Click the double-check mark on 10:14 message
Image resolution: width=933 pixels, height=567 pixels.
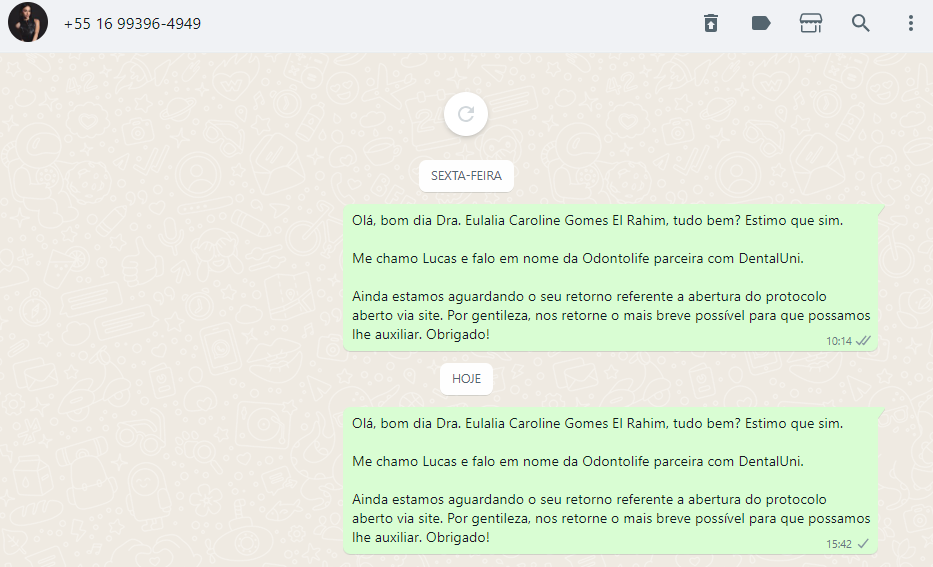click(x=863, y=341)
